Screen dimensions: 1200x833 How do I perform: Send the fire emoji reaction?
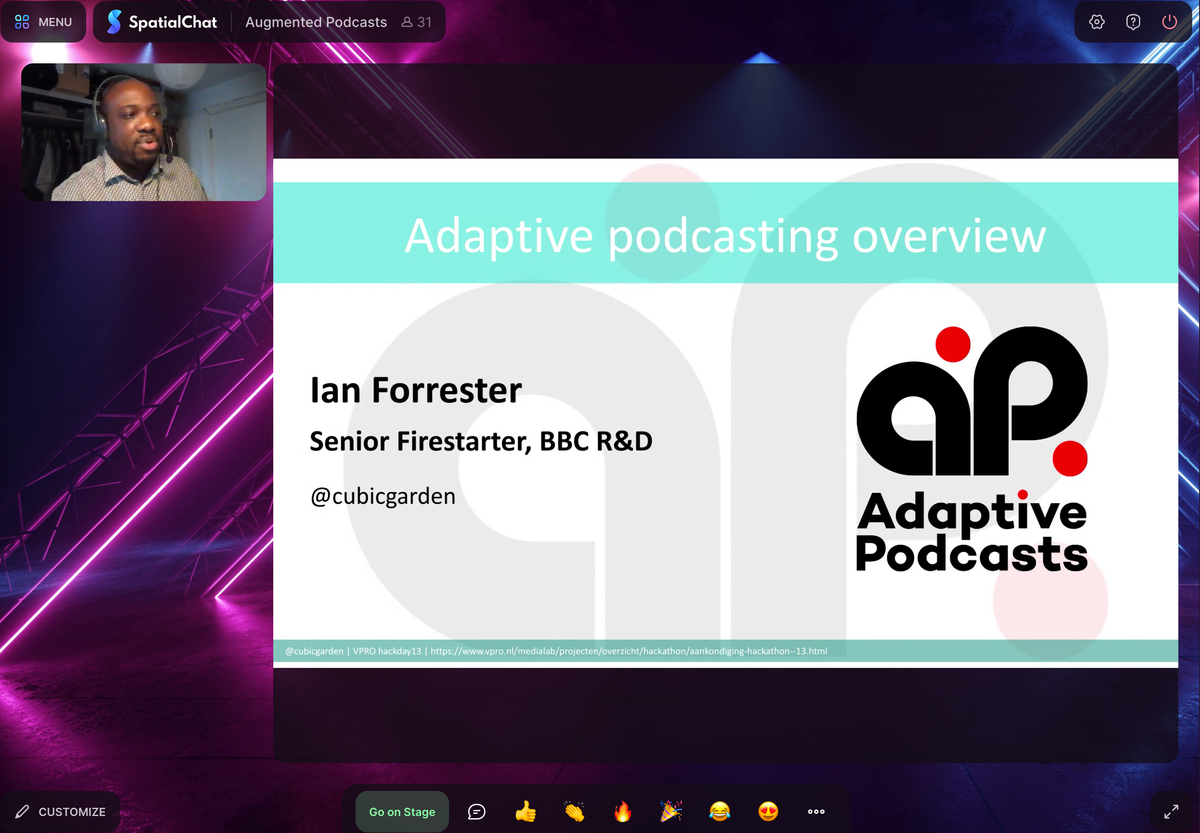point(622,811)
